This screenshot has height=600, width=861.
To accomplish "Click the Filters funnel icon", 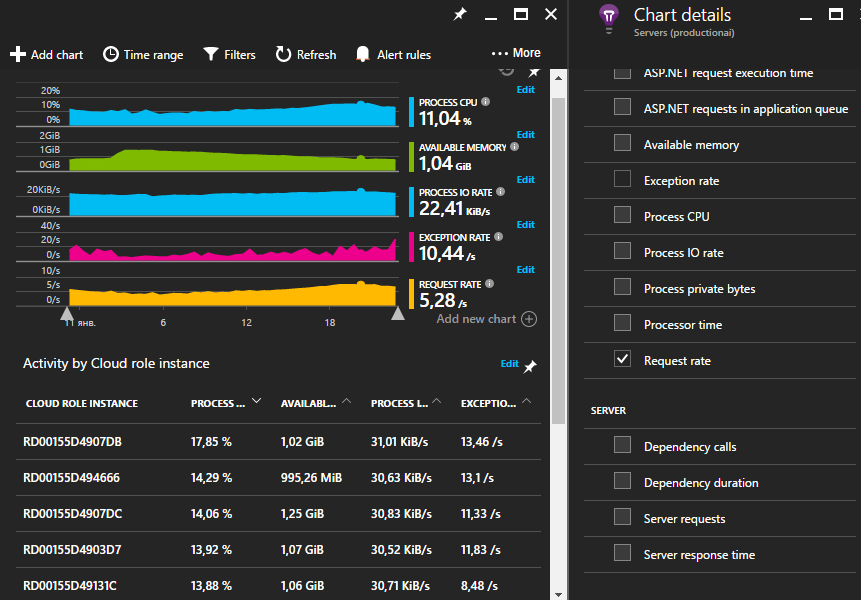I will [x=211, y=54].
